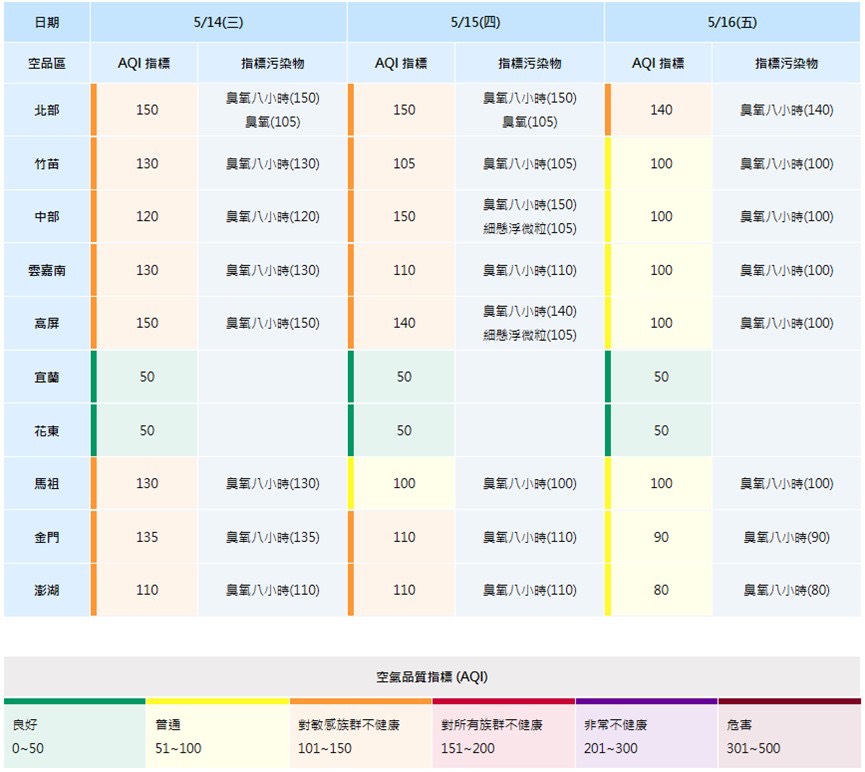865x772 pixels.
Task: Select the red 對所有族群不健康 151~200 legend cell
Action: (504, 733)
